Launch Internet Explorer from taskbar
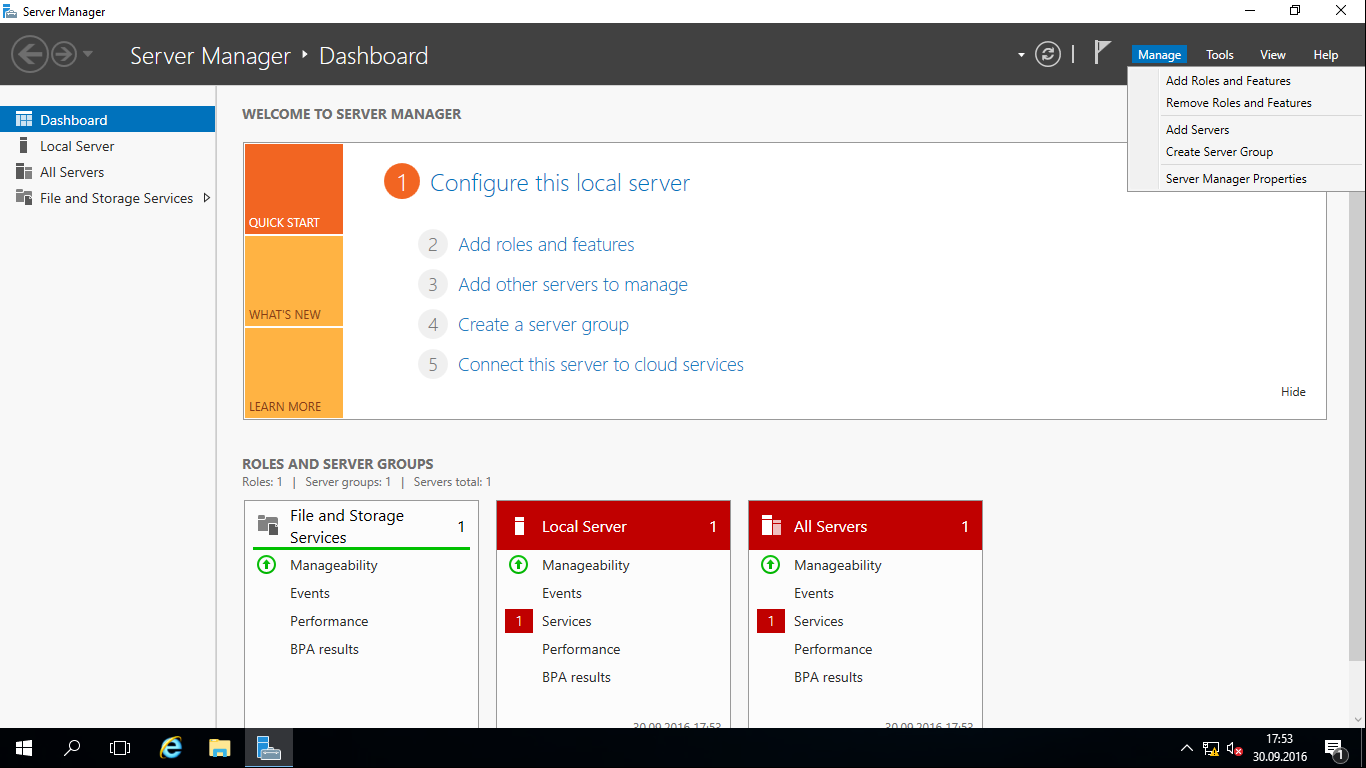This screenshot has height=768, width=1366. coord(172,748)
